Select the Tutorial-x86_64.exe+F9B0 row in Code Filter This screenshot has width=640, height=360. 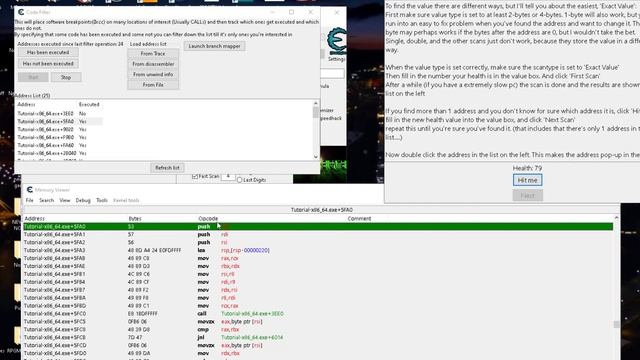pos(60,137)
